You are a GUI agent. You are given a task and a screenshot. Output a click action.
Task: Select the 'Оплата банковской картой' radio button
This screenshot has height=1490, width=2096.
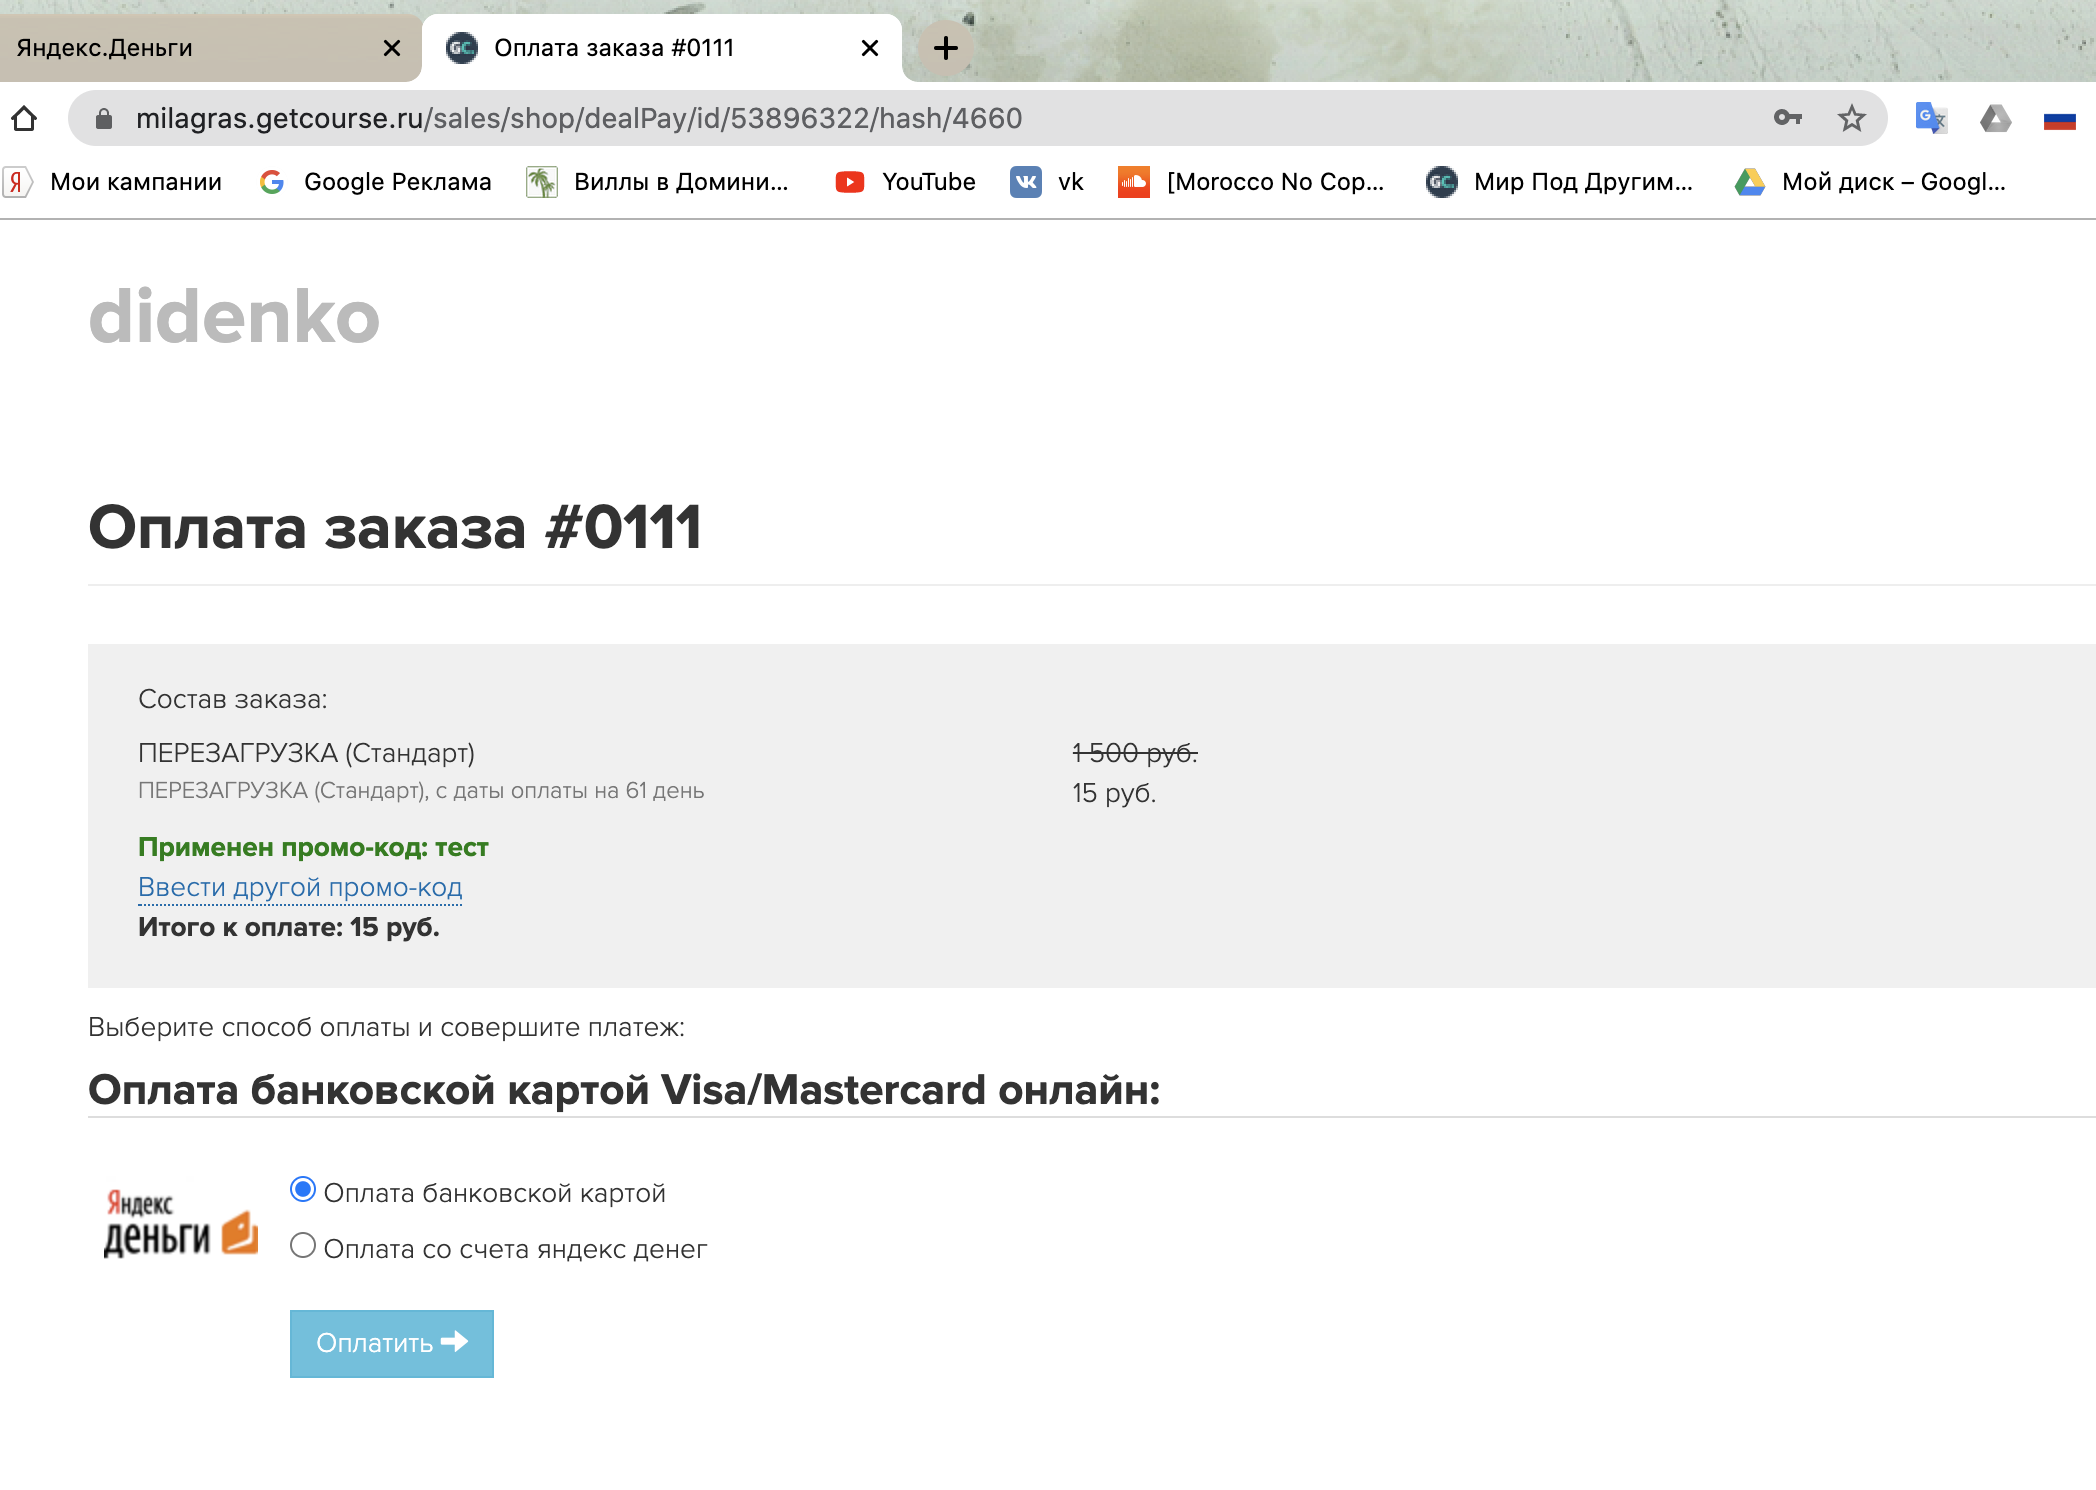click(x=303, y=1190)
